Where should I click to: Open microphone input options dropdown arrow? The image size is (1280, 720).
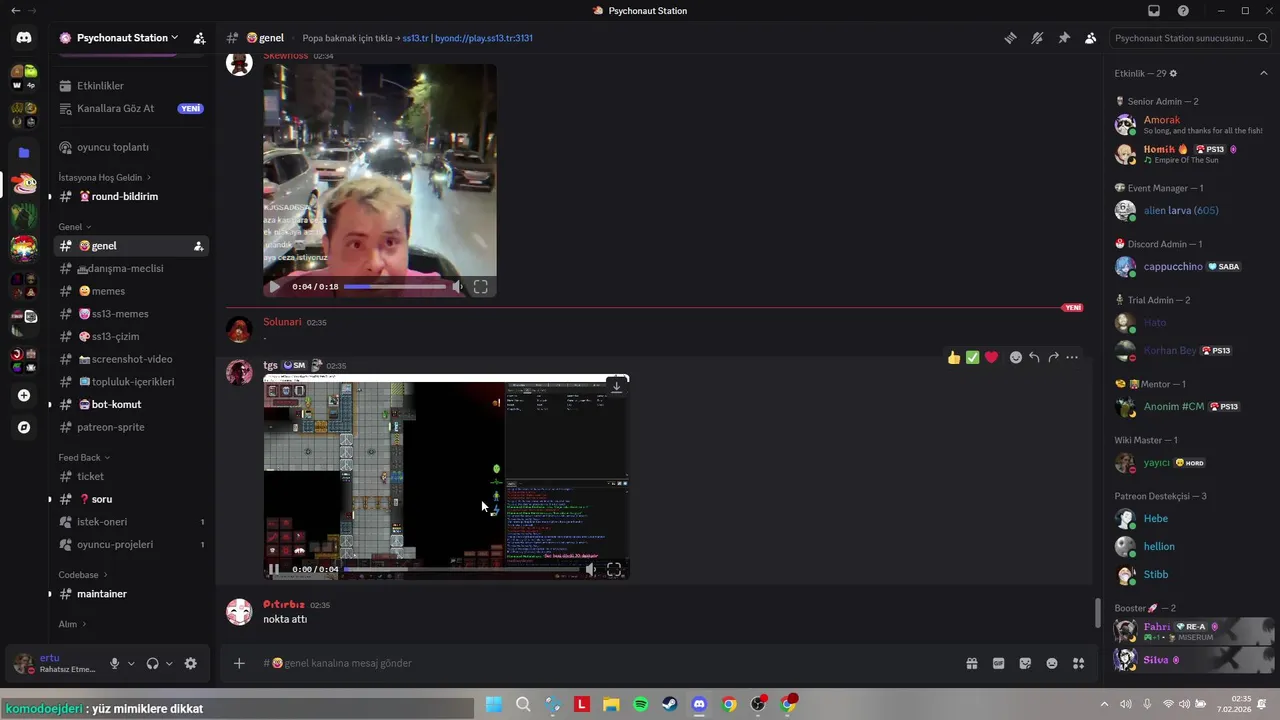131,663
